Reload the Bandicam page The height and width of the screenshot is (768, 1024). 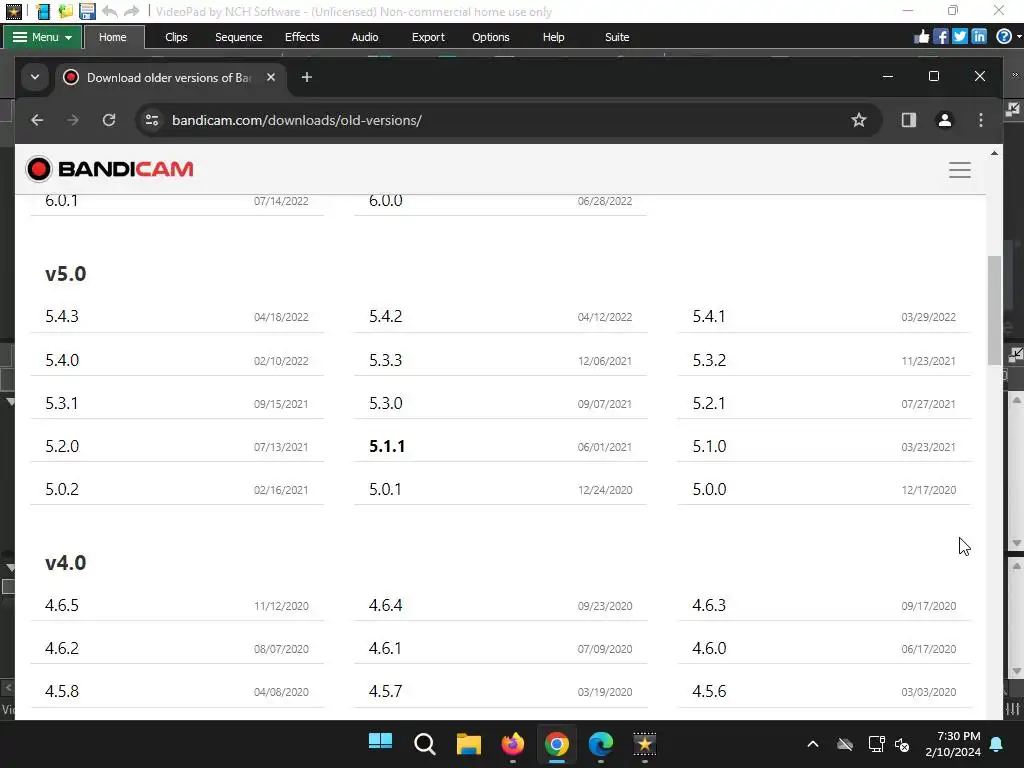point(109,120)
